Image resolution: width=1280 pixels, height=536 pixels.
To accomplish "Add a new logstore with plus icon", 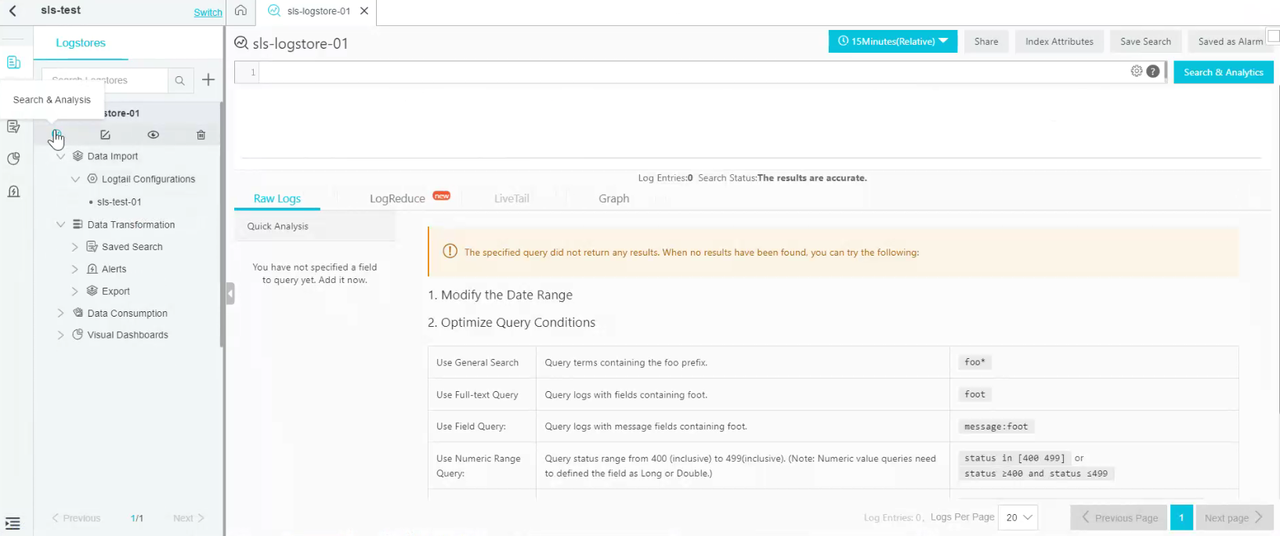I will pyautogui.click(x=208, y=80).
